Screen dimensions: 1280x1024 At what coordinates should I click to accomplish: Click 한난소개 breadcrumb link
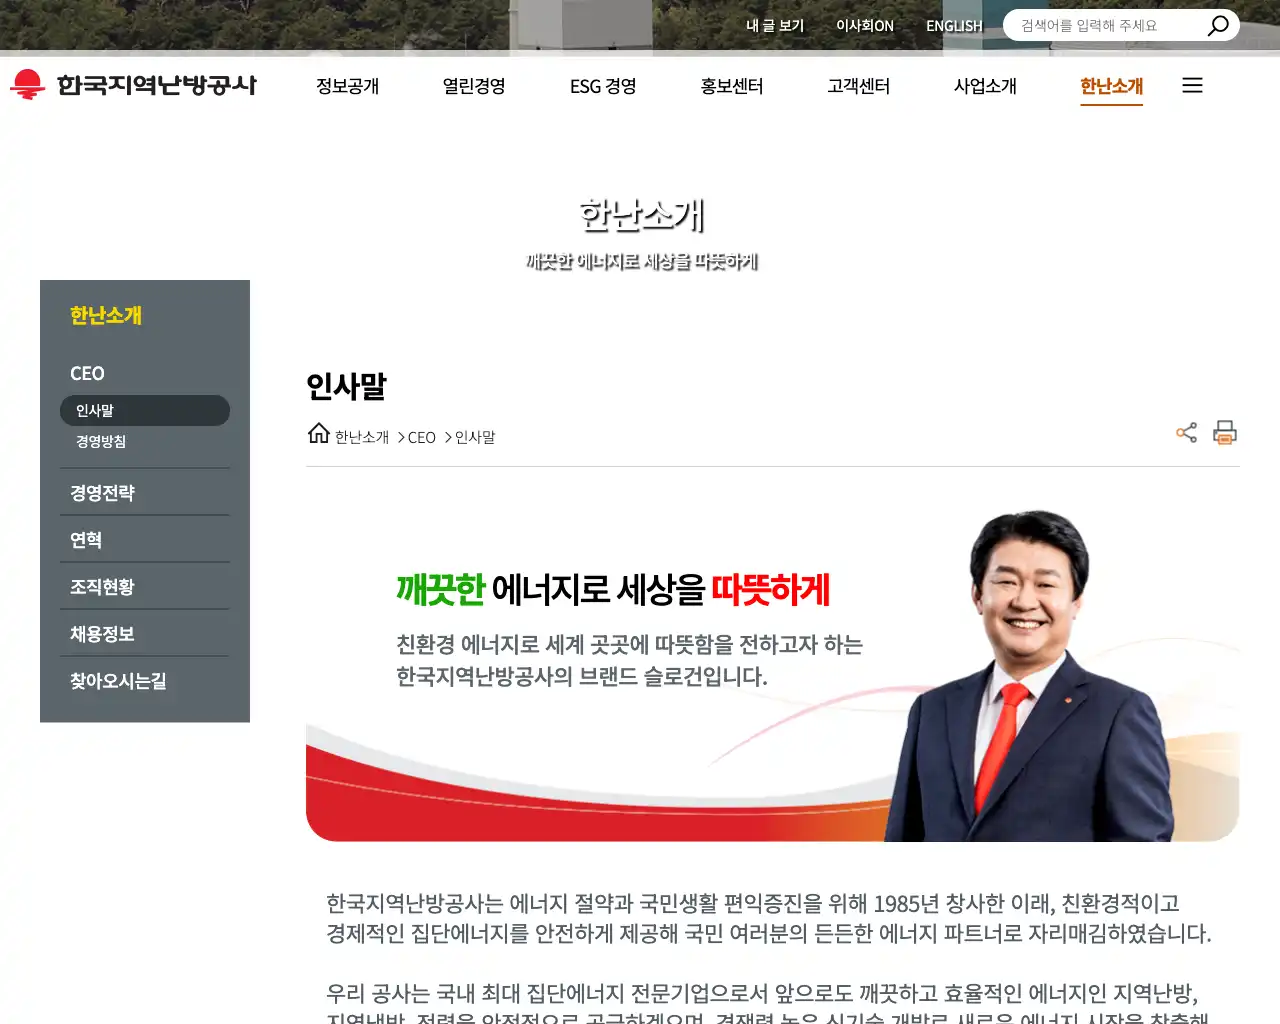click(362, 438)
